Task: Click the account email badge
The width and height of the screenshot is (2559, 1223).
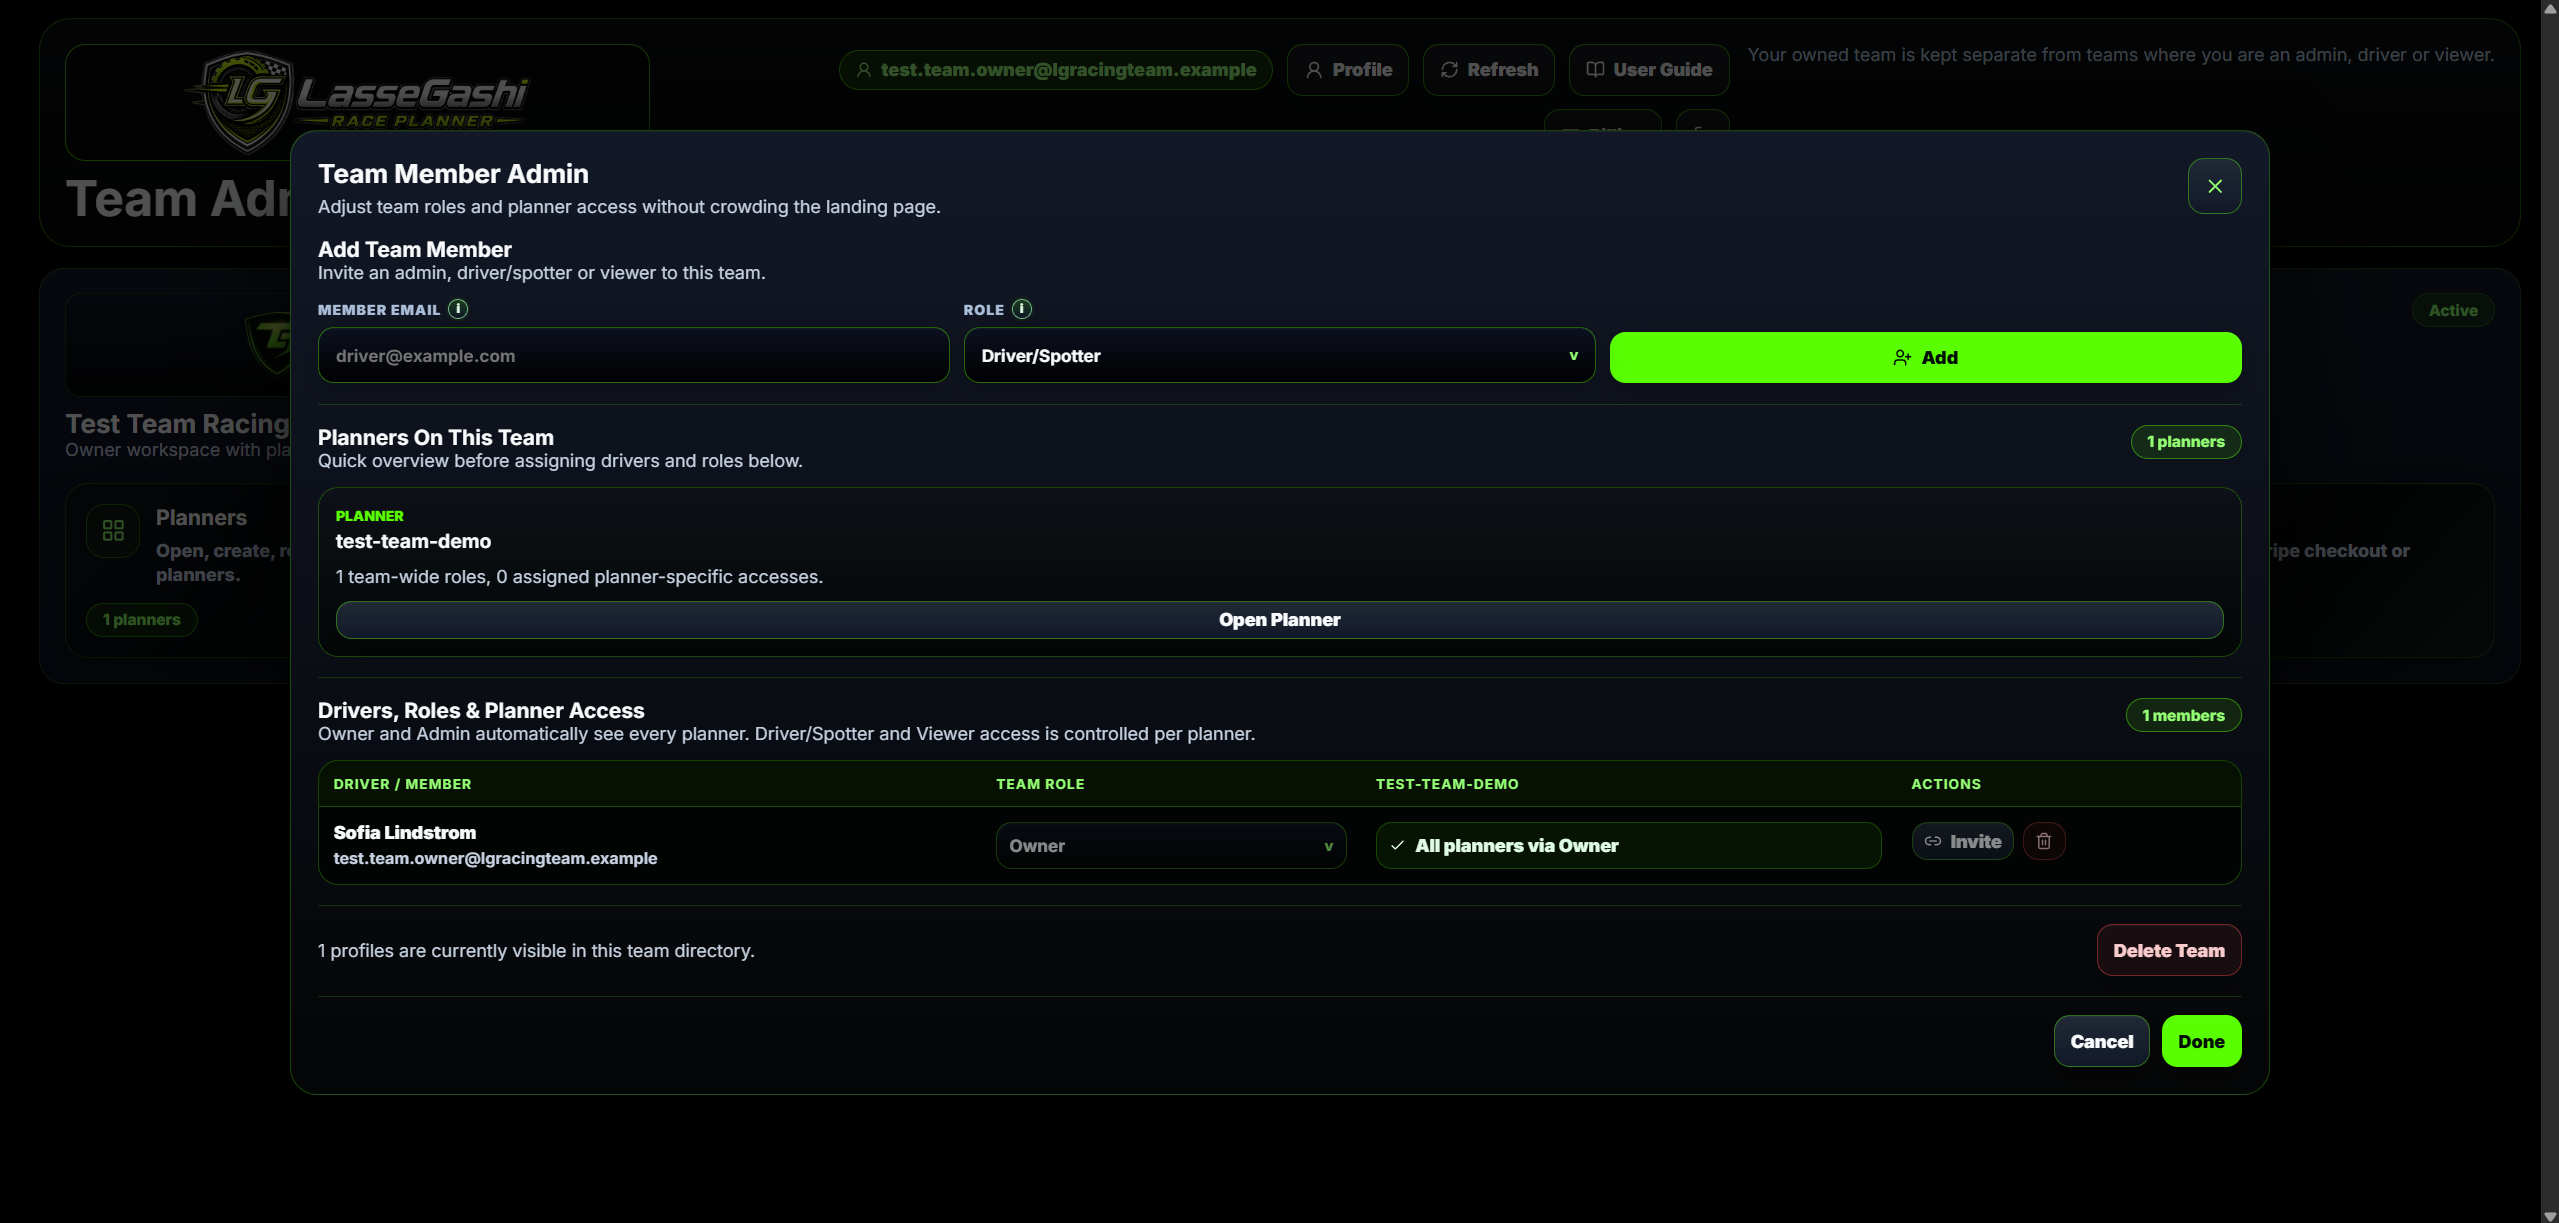Action: click(x=1055, y=70)
